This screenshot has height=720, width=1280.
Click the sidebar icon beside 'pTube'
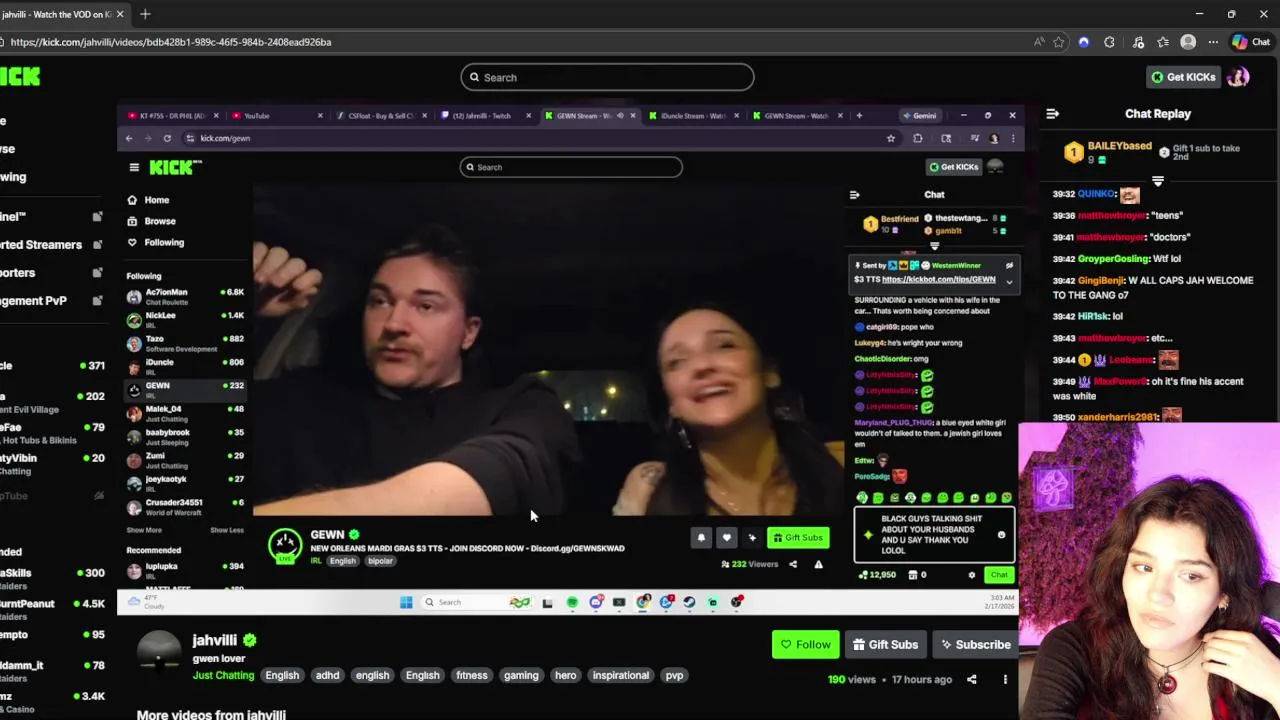[98, 496]
